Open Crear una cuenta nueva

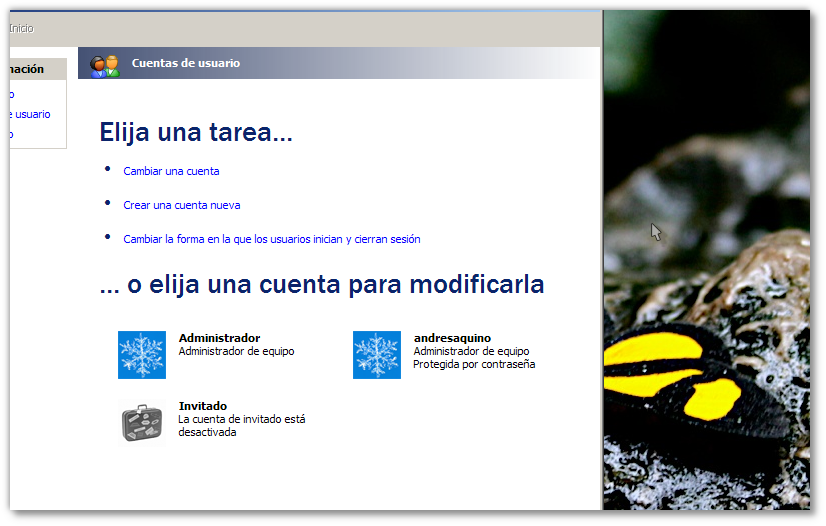[182, 205]
